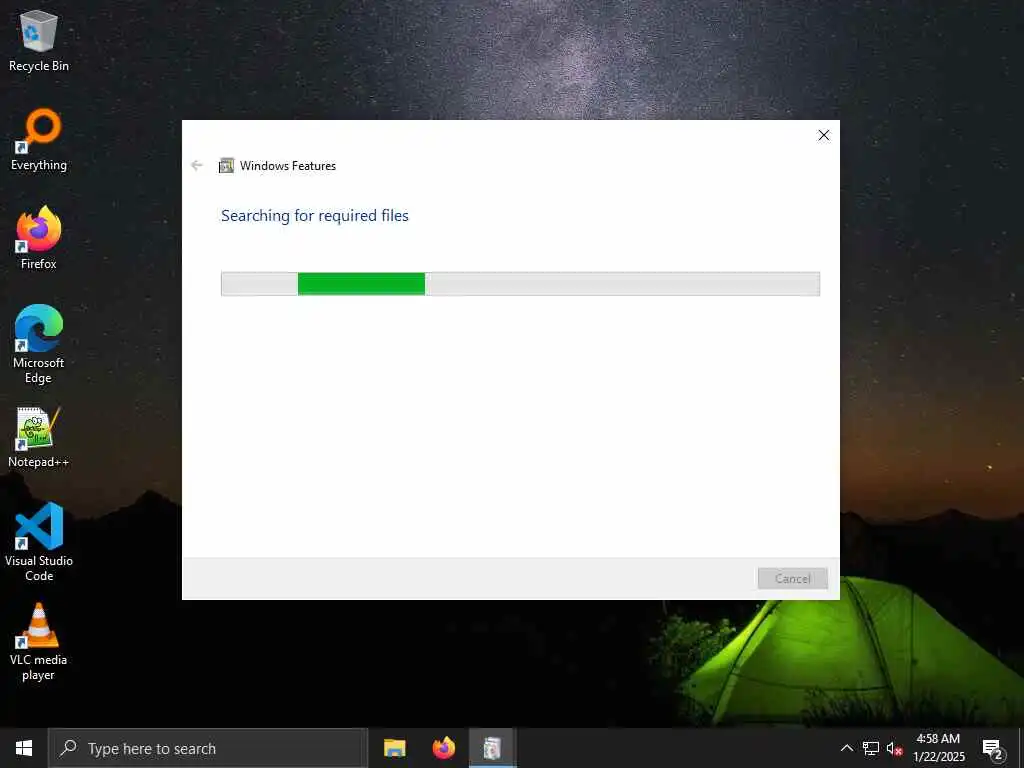The image size is (1024, 768).
Task: Open the Windows Start menu
Action: pyautogui.click(x=24, y=748)
